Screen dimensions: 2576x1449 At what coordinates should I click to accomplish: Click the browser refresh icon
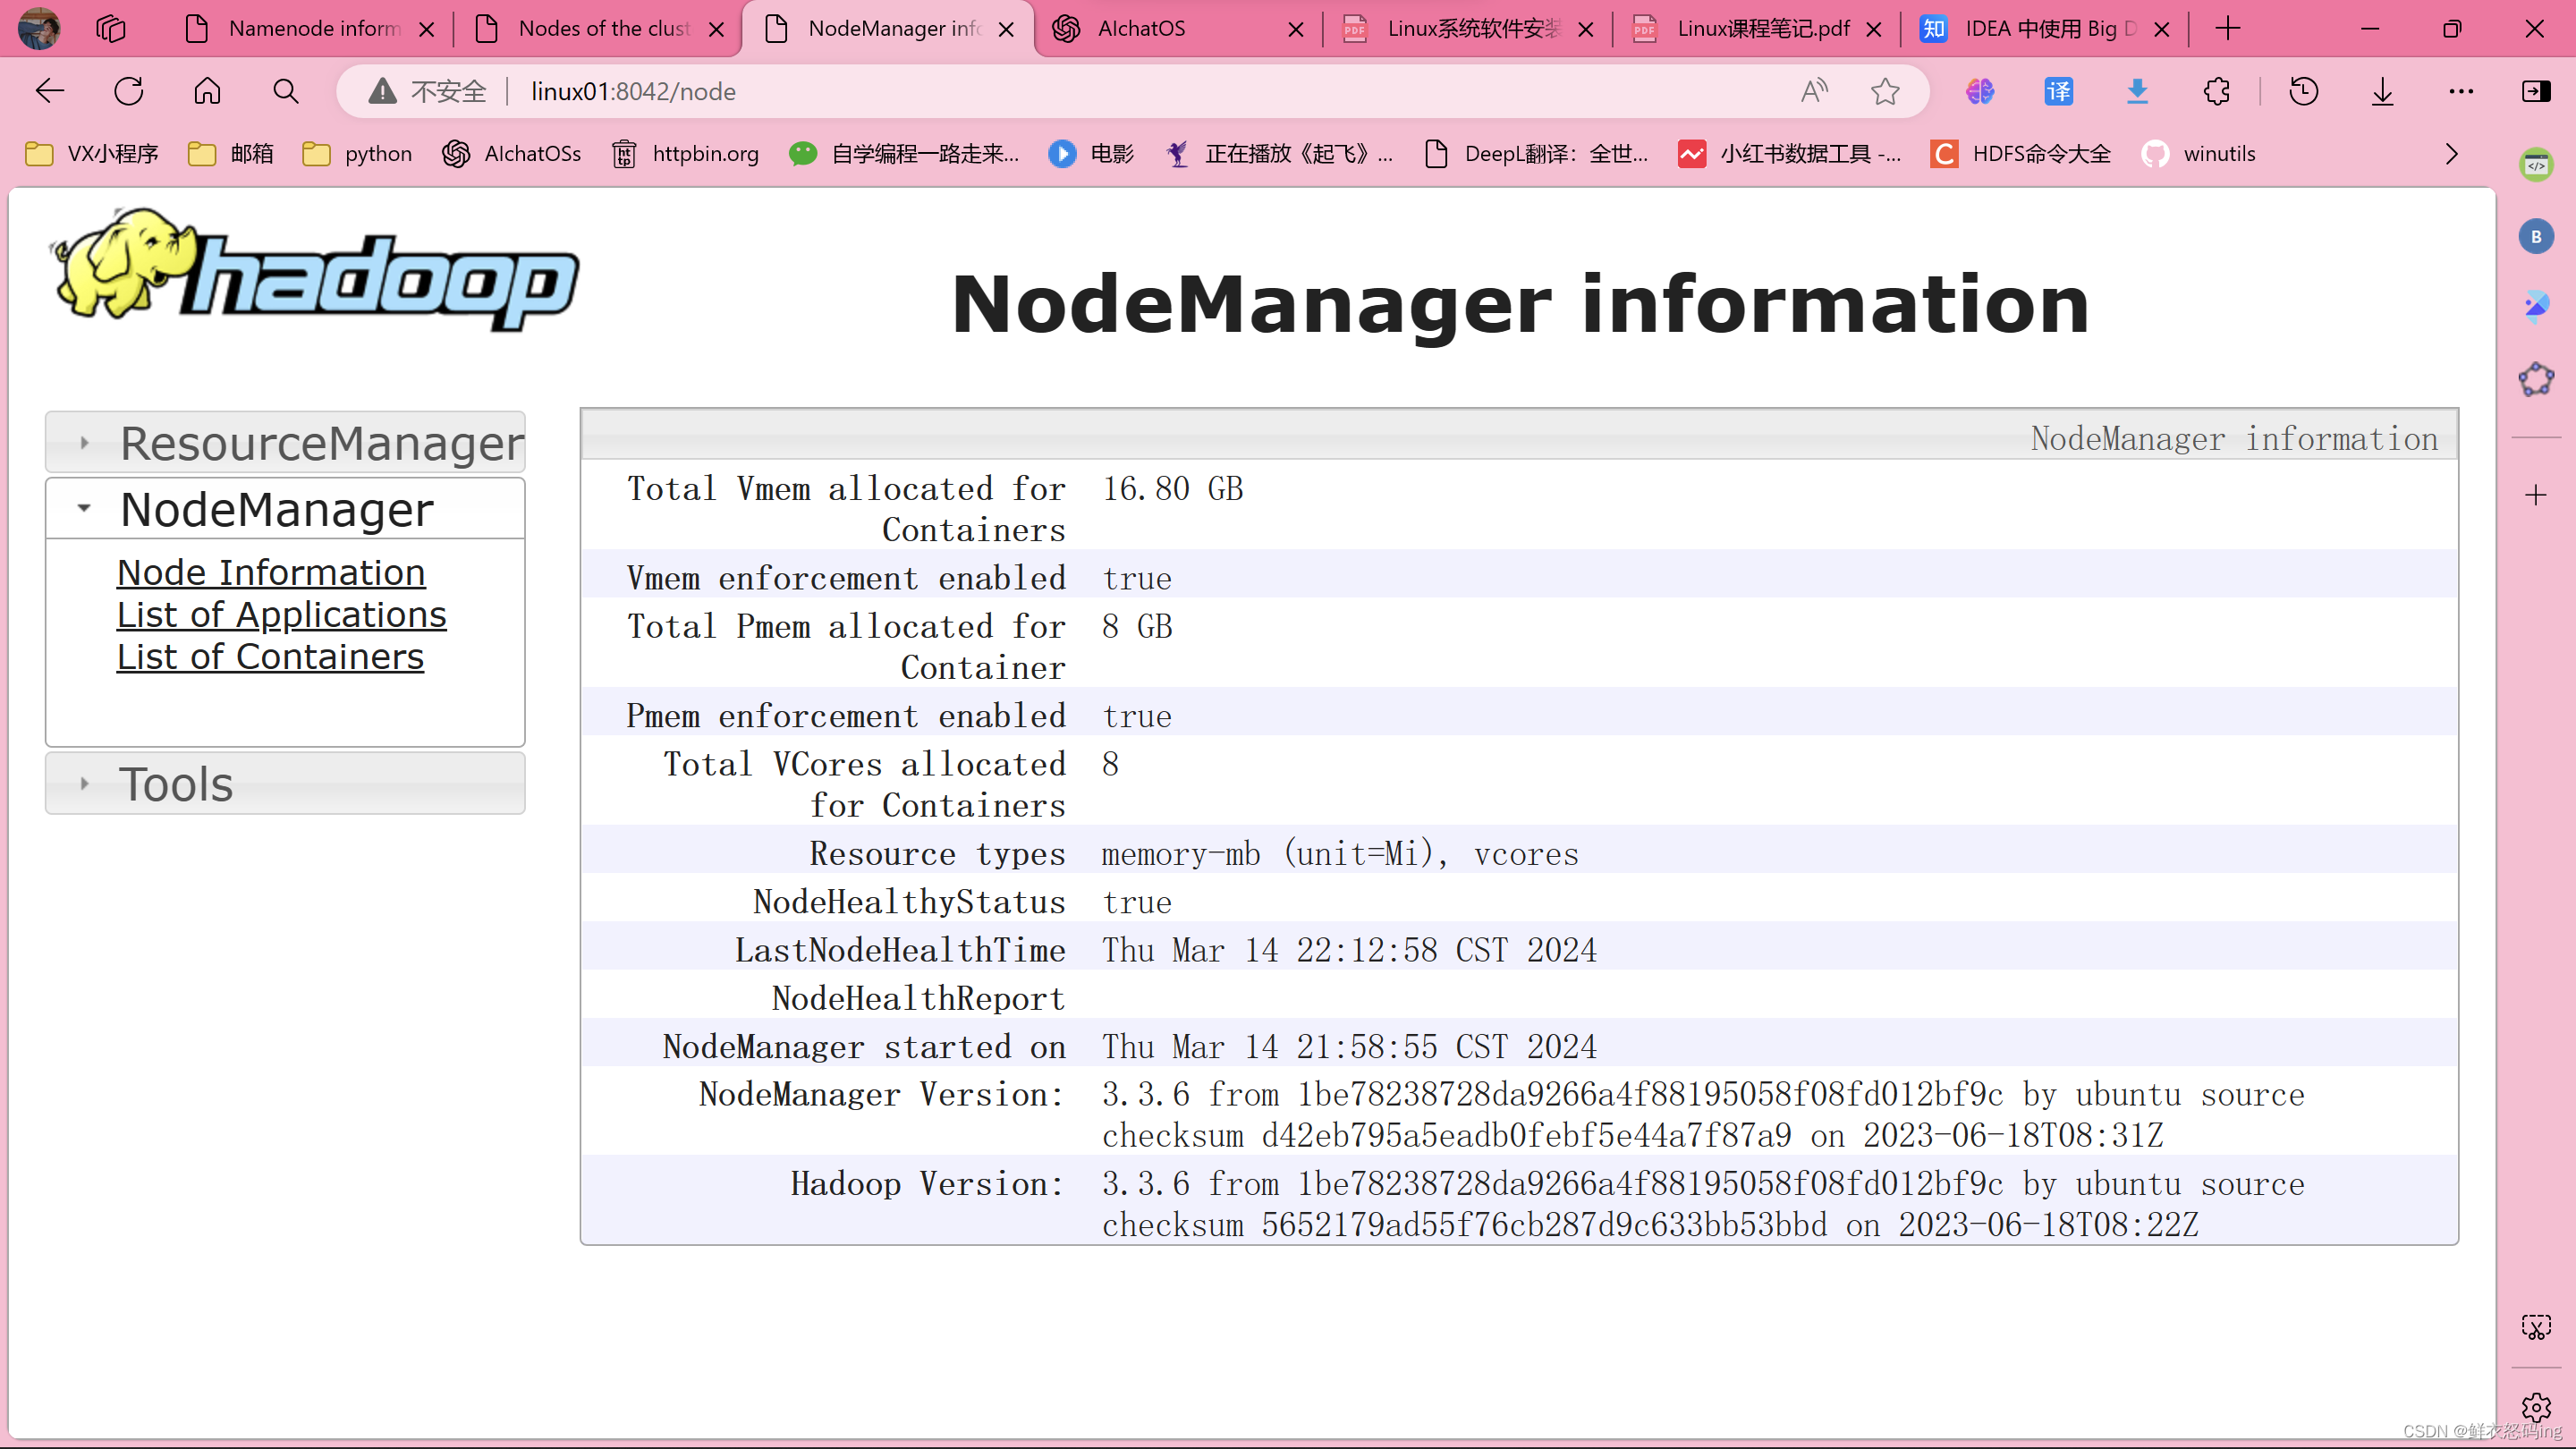coord(129,91)
